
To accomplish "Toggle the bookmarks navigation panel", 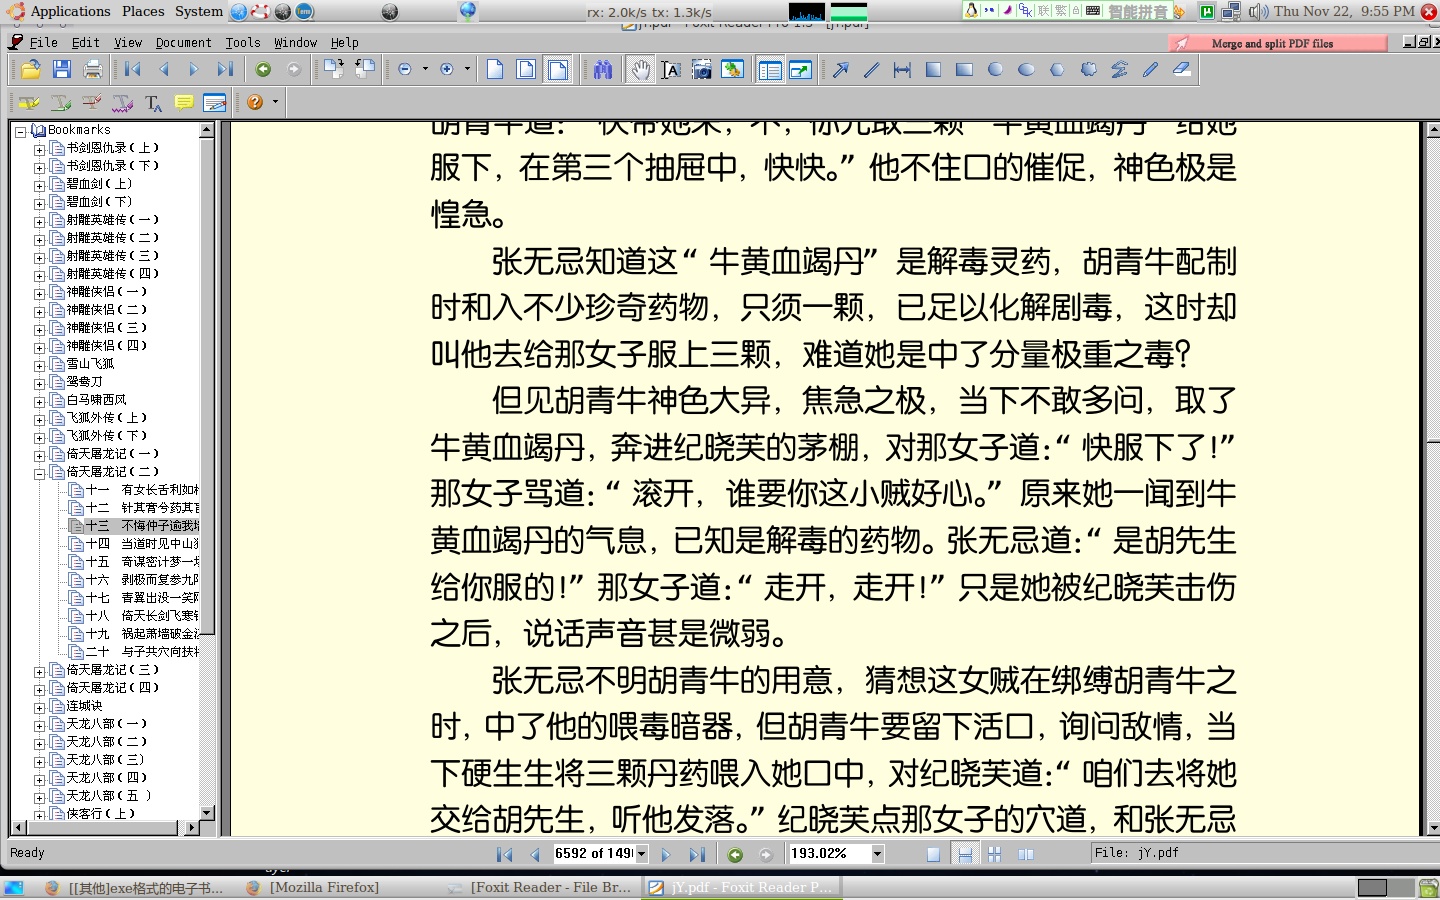I will [x=770, y=69].
